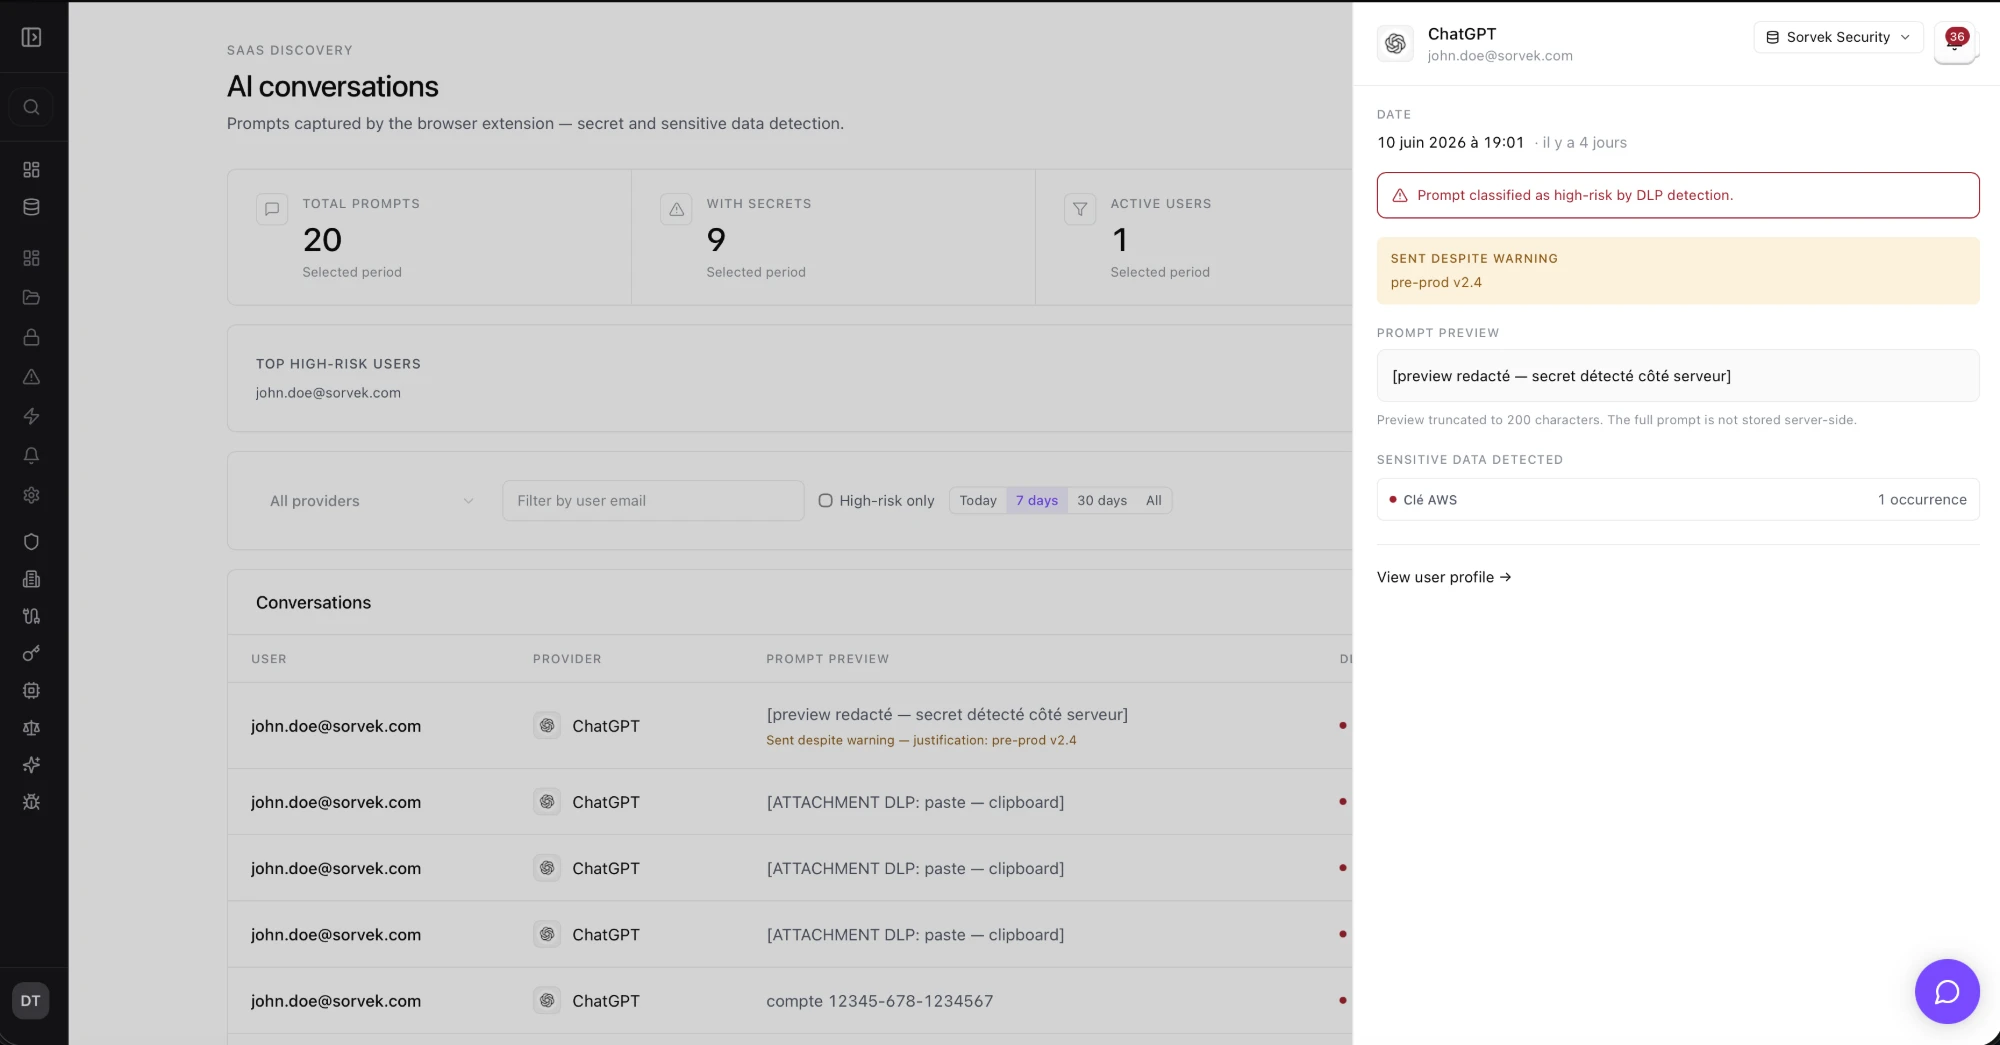Open notifications badge showing 36
The height and width of the screenshot is (1045, 2000).
tap(1955, 41)
